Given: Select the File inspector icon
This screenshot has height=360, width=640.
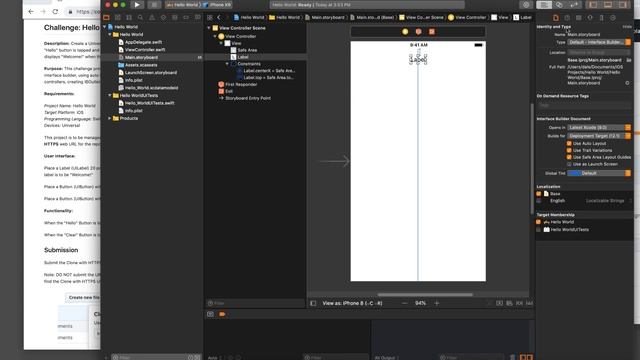Looking at the screenshot, I should [556, 18].
